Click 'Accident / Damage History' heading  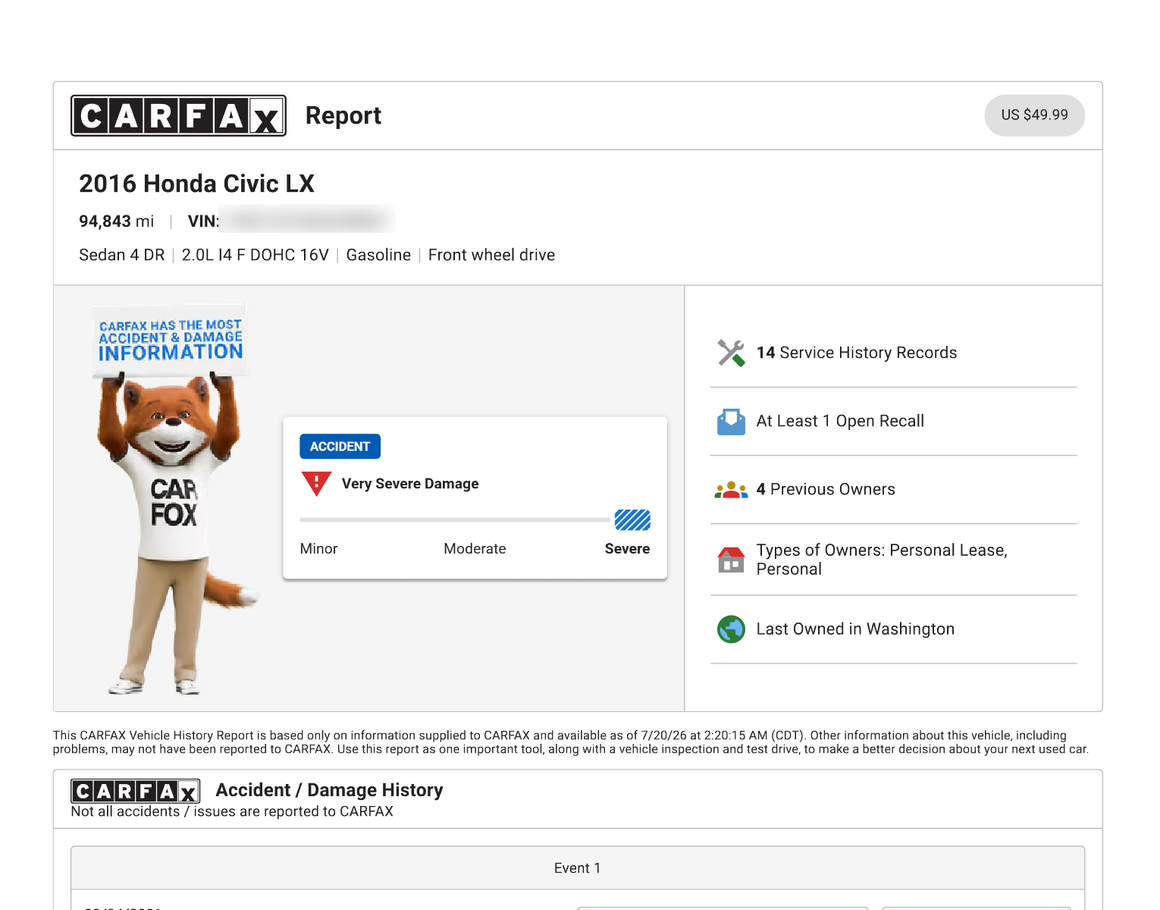pos(329,790)
